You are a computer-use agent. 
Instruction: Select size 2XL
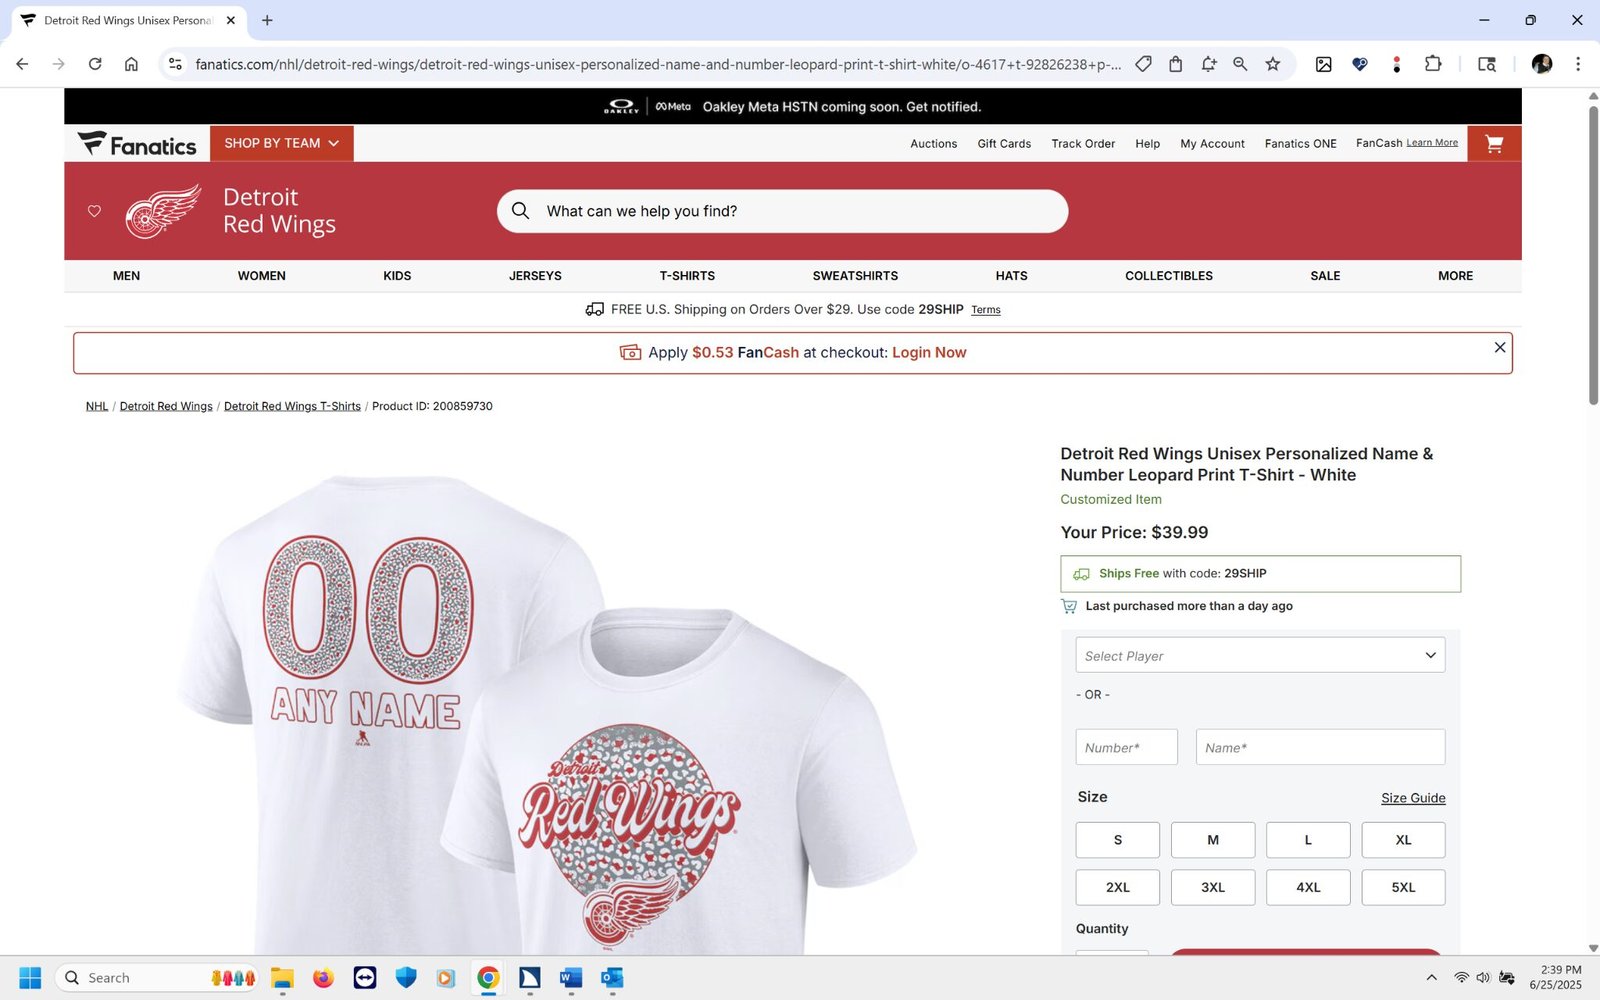[1118, 887]
